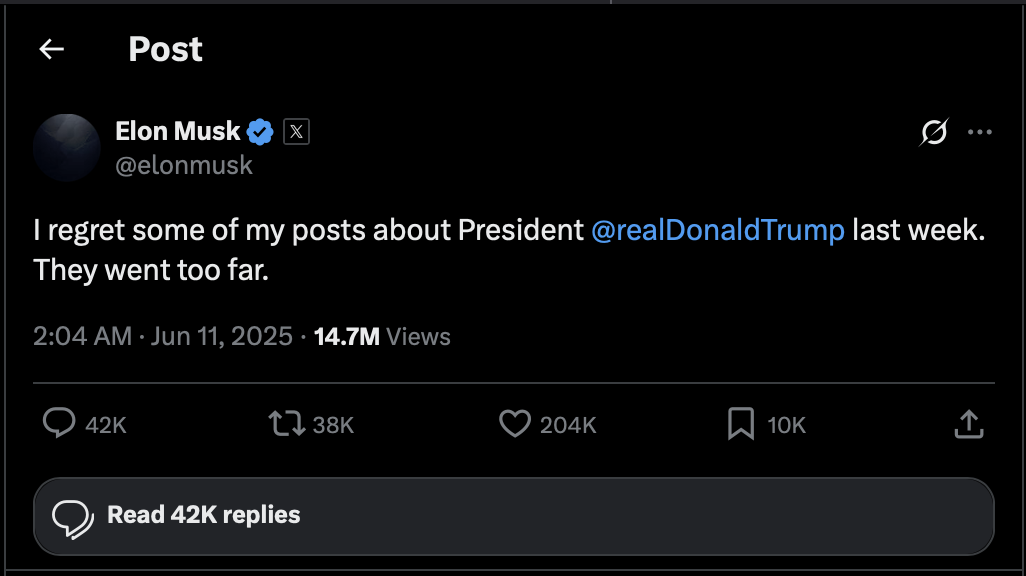
Task: Click the 38K repost count
Action: (x=333, y=425)
